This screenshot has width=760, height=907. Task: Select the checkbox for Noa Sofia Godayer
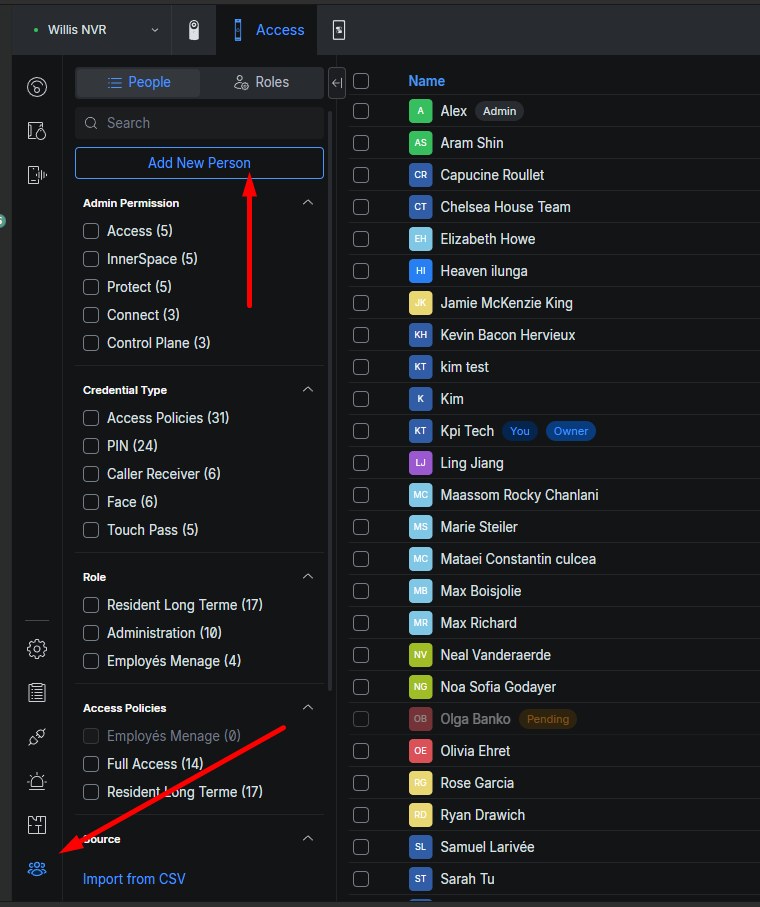[x=361, y=687]
